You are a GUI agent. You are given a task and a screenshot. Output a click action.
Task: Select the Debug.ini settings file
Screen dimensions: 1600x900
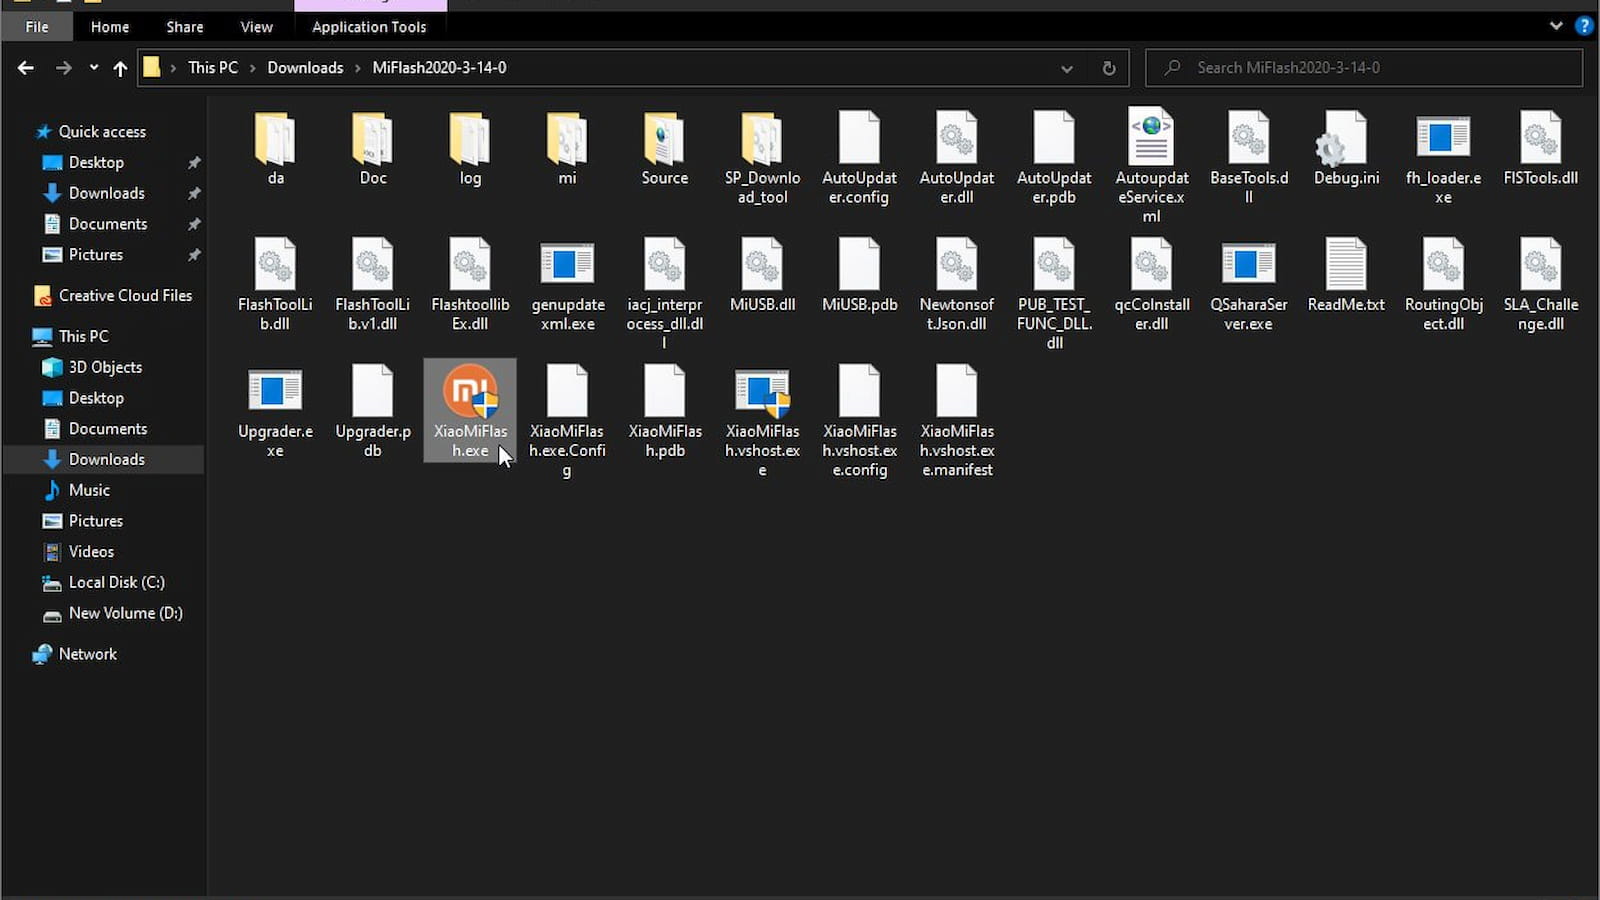pyautogui.click(x=1346, y=140)
